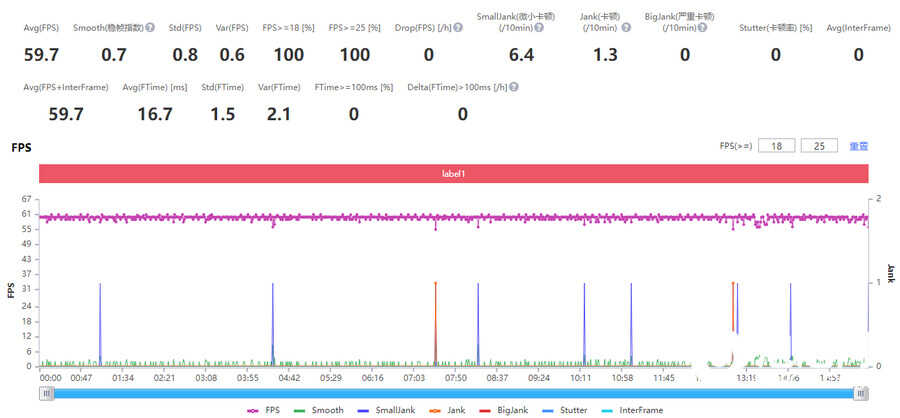Focus the FPS threshold field showing 25
900x418 pixels.
coord(818,146)
